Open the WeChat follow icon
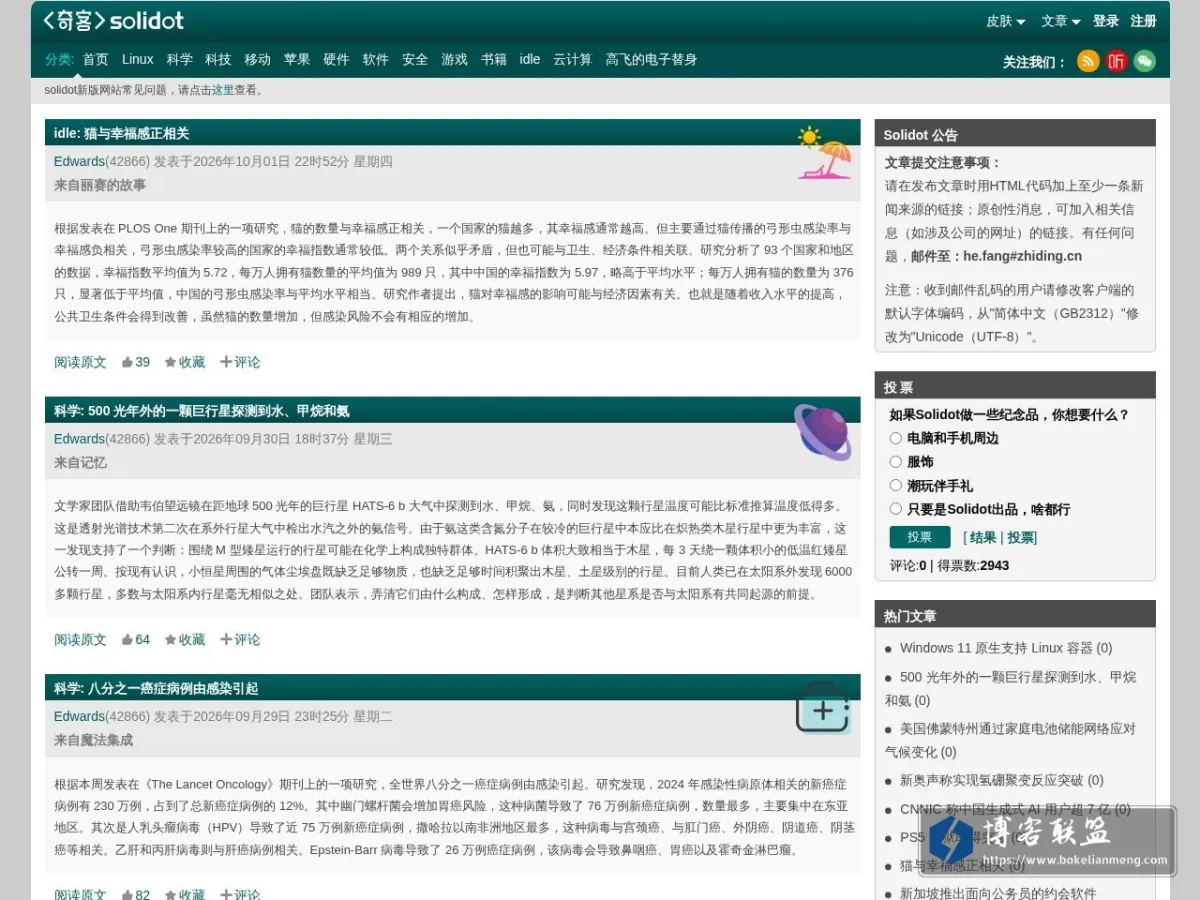Image resolution: width=1200 pixels, height=900 pixels. tap(1144, 61)
